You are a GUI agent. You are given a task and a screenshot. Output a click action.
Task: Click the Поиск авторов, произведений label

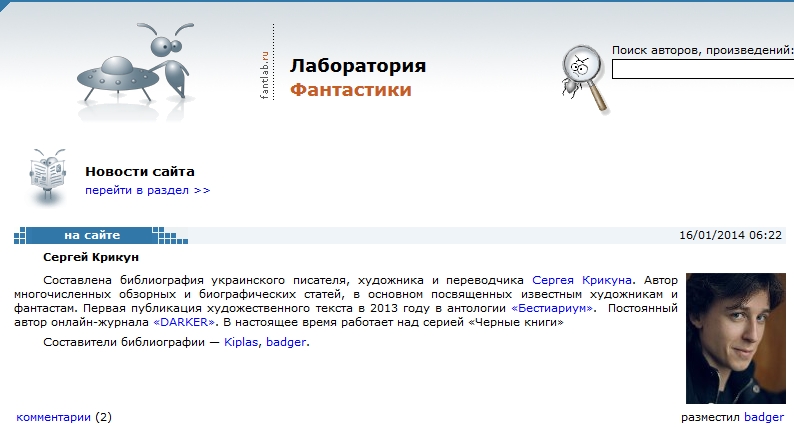click(701, 50)
